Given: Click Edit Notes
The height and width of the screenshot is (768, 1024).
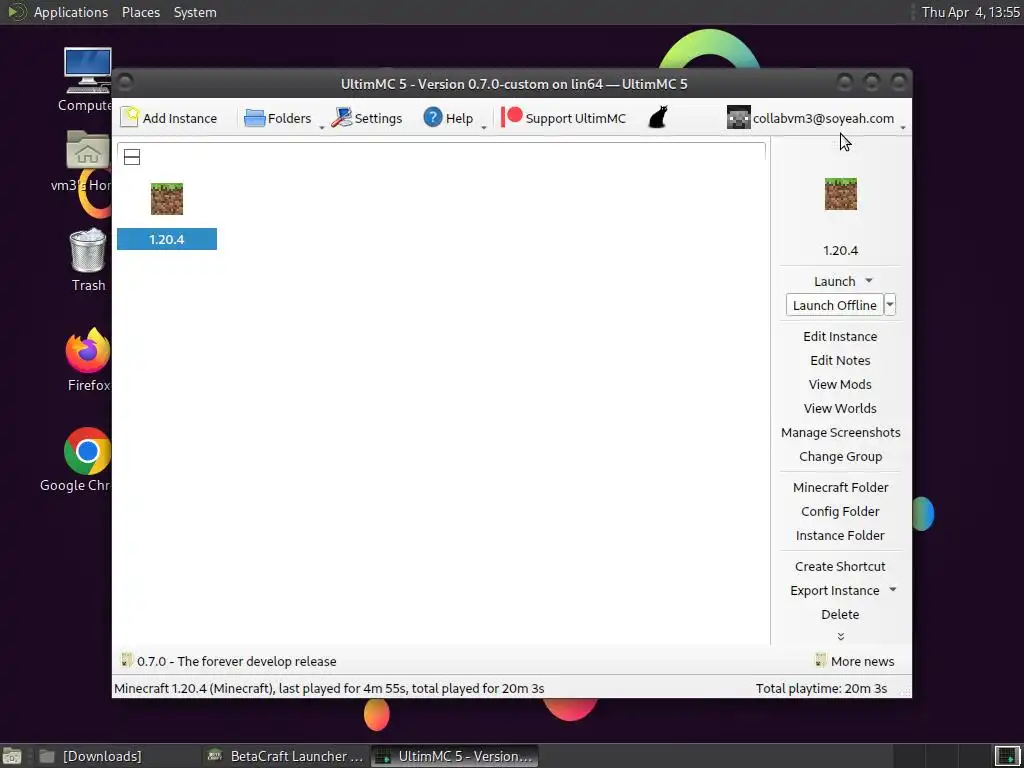Looking at the screenshot, I should click(x=840, y=360).
